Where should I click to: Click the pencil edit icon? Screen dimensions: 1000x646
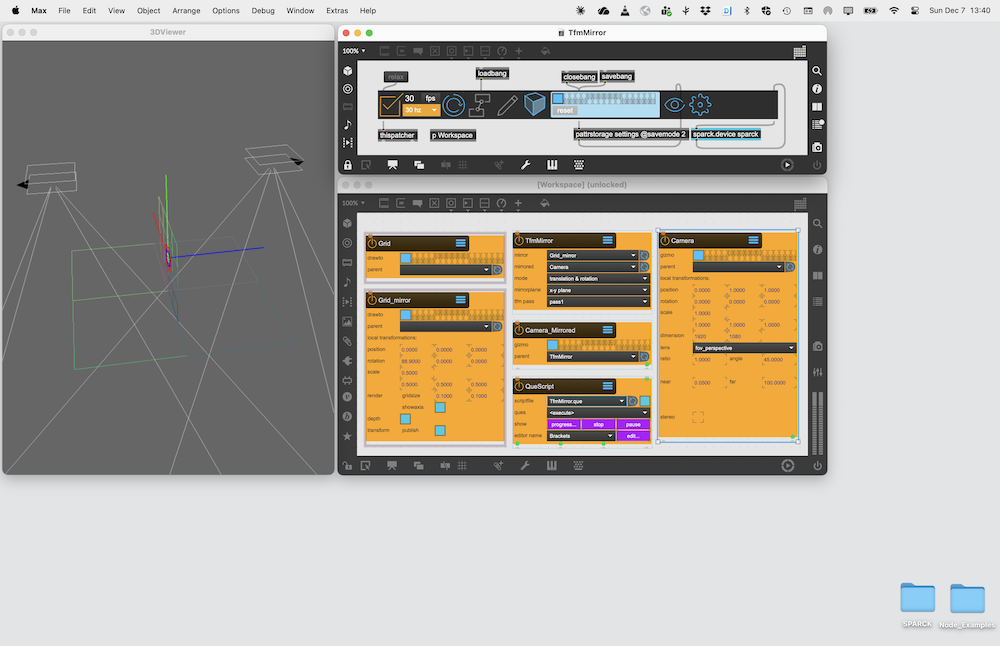[x=508, y=104]
